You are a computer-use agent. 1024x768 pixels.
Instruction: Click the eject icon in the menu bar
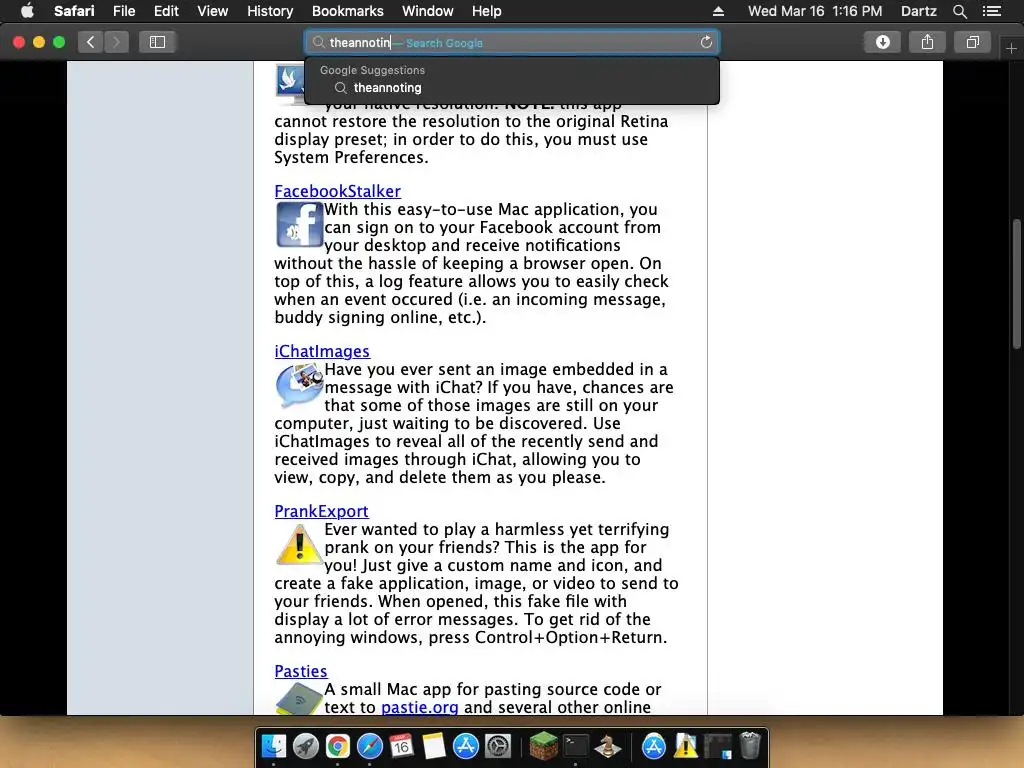click(x=718, y=11)
